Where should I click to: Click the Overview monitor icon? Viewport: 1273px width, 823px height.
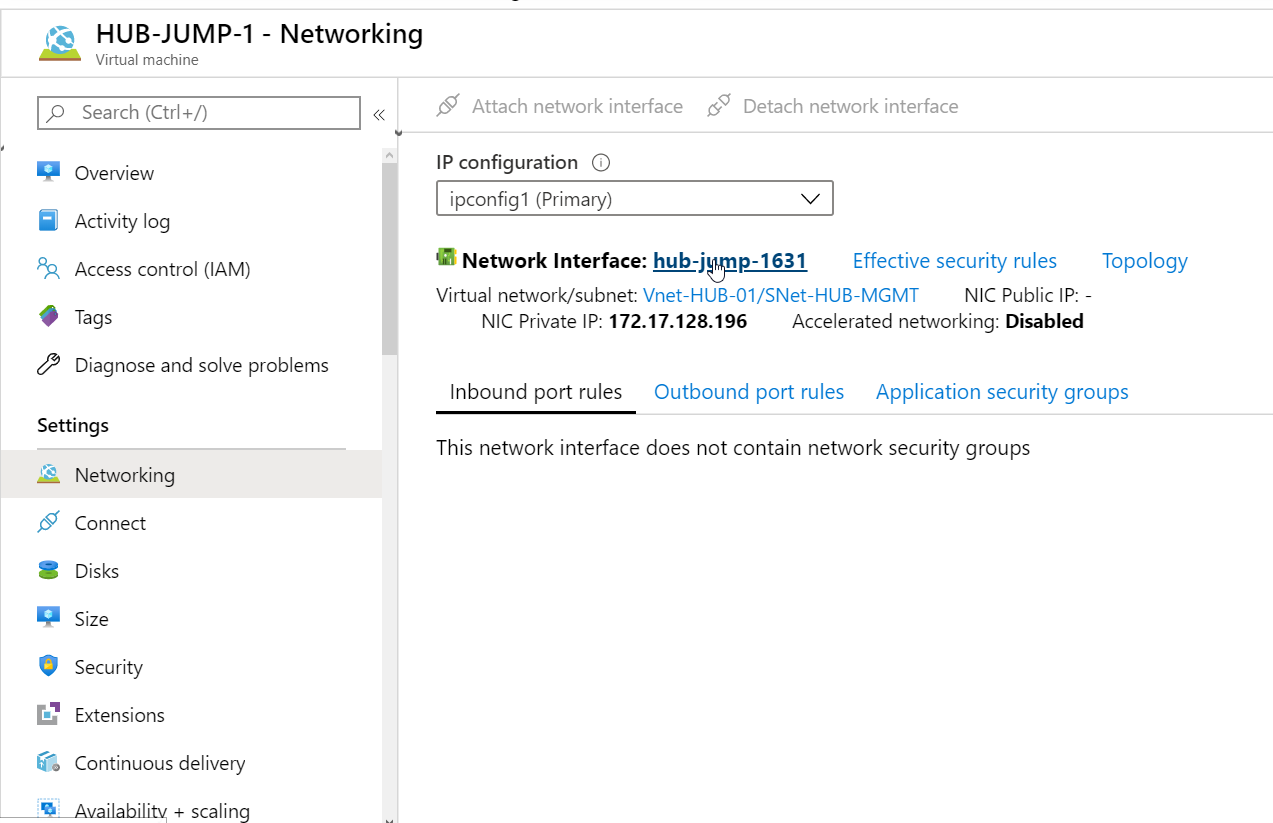click(49, 171)
